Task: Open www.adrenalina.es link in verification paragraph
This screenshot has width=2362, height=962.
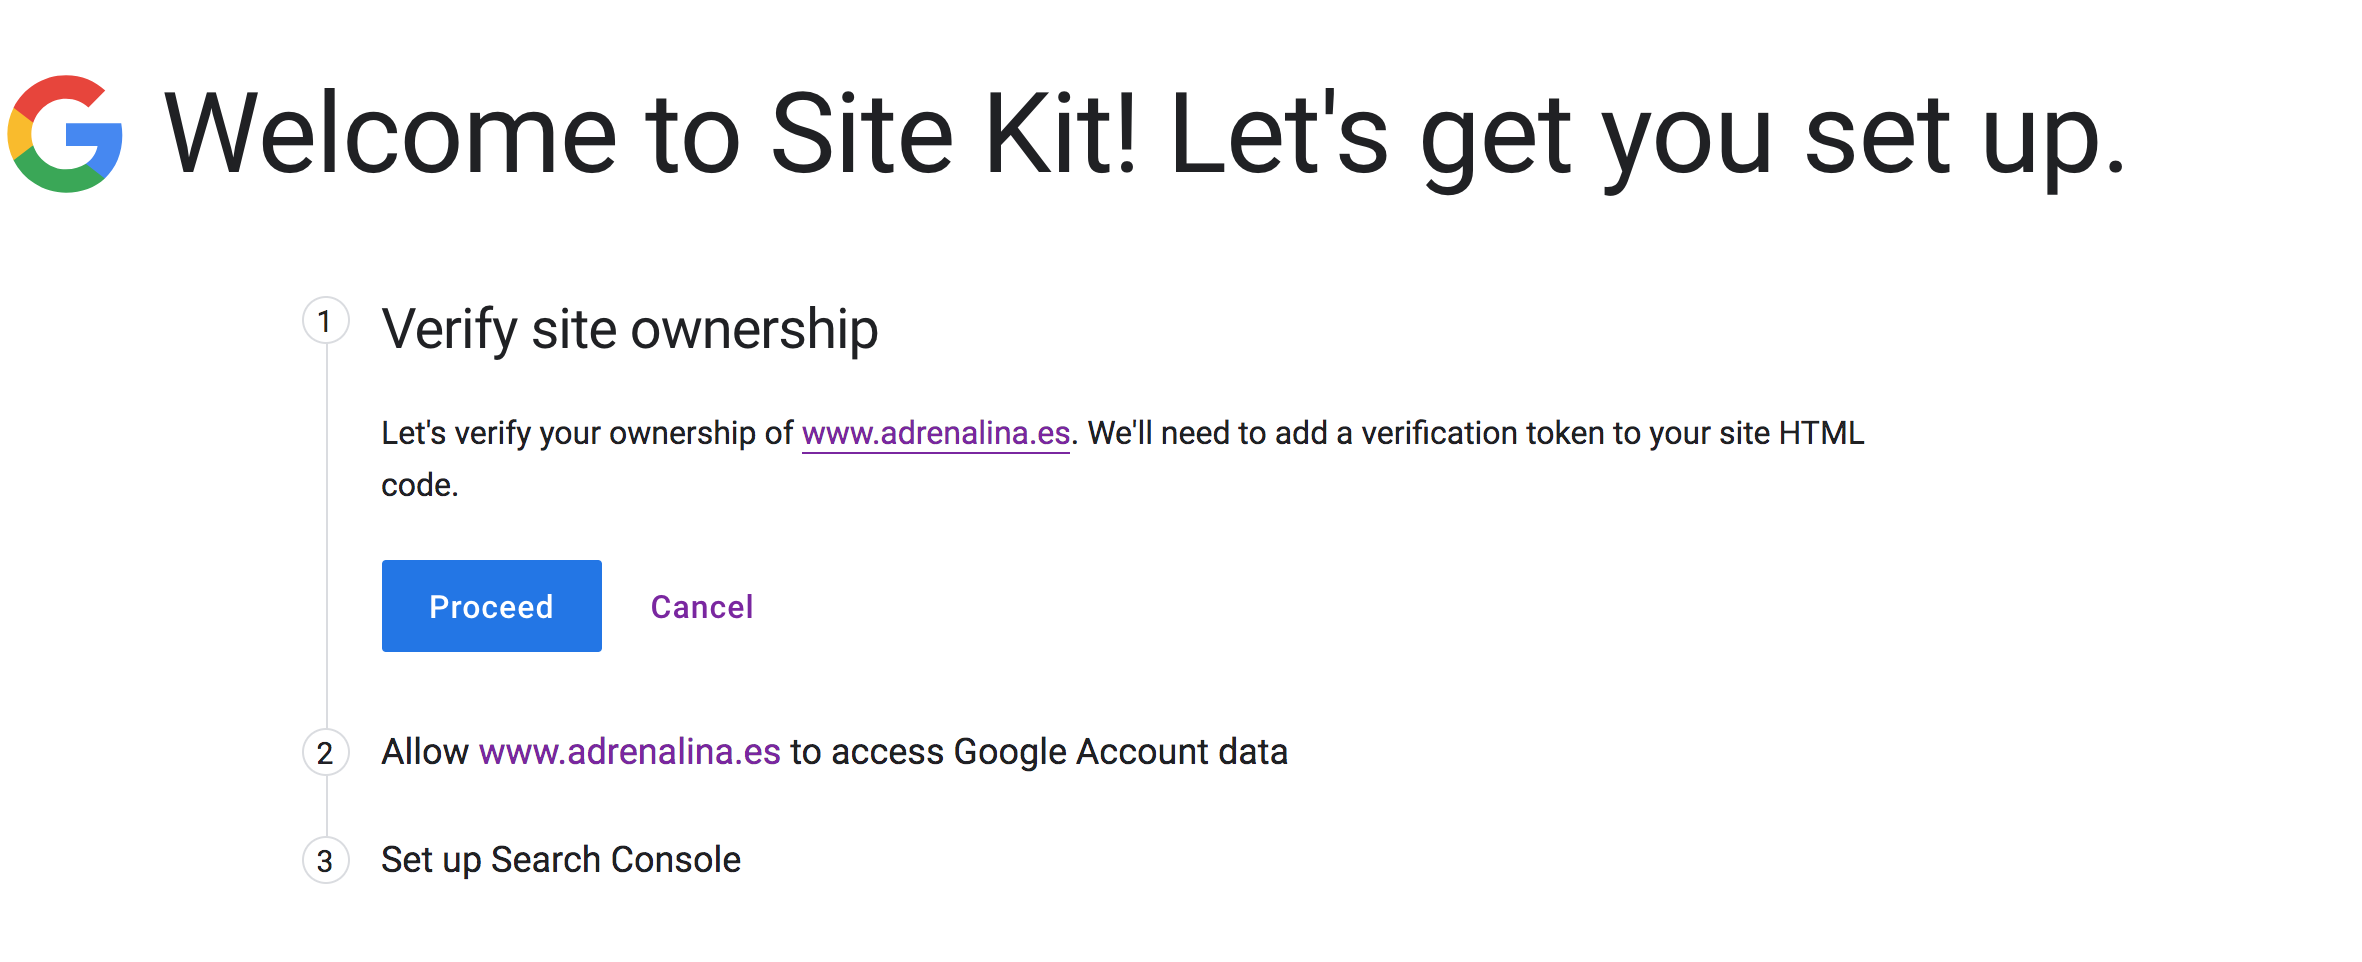Action: point(936,433)
